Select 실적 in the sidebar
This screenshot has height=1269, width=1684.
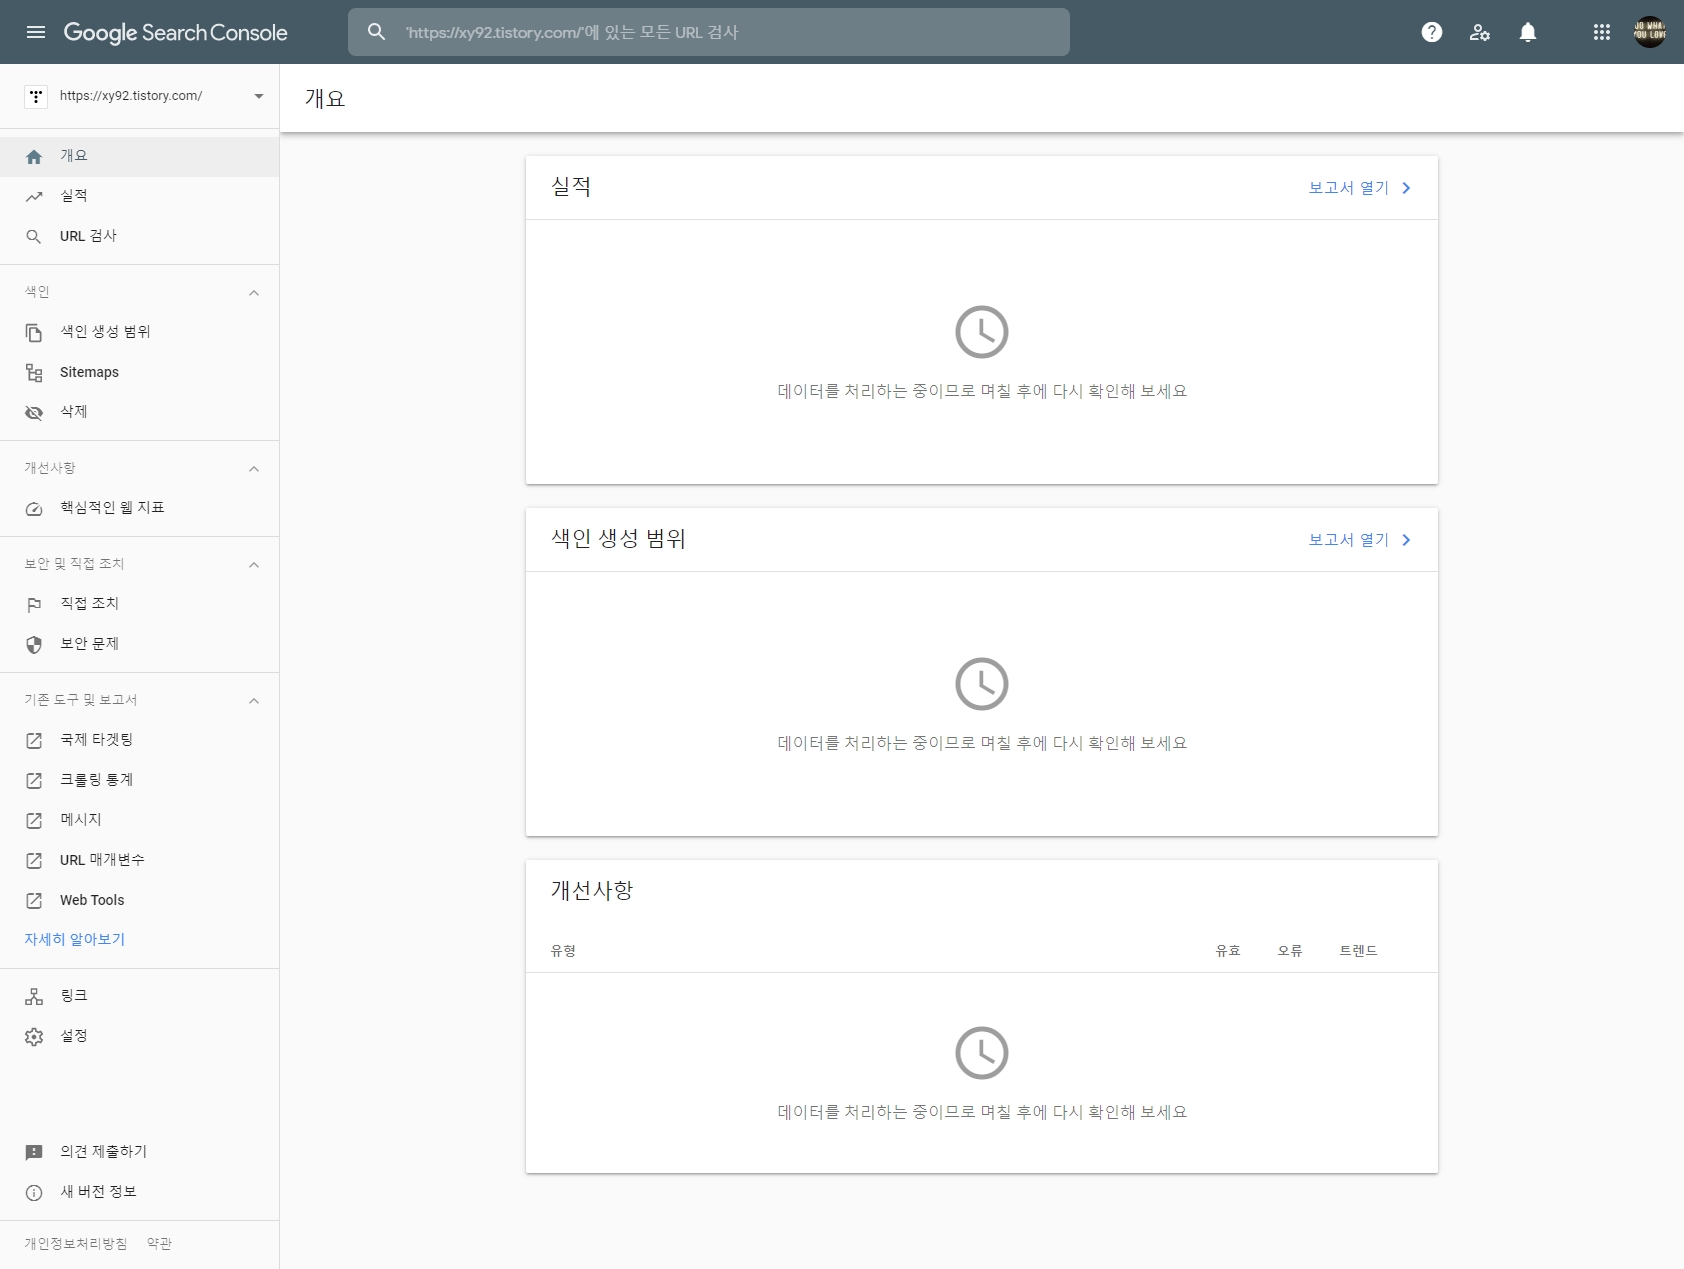pyautogui.click(x=139, y=196)
